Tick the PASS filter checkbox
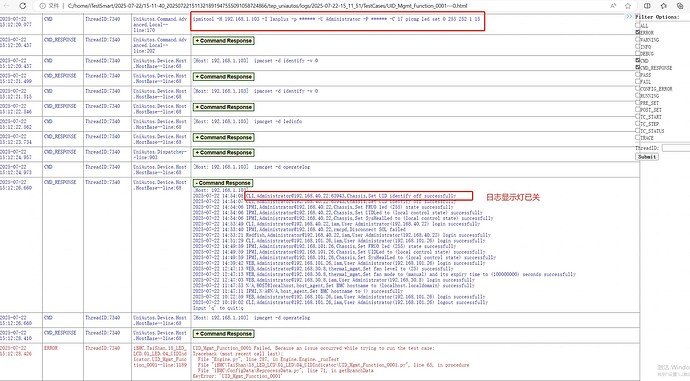The width and height of the screenshot is (690, 381). [x=638, y=74]
